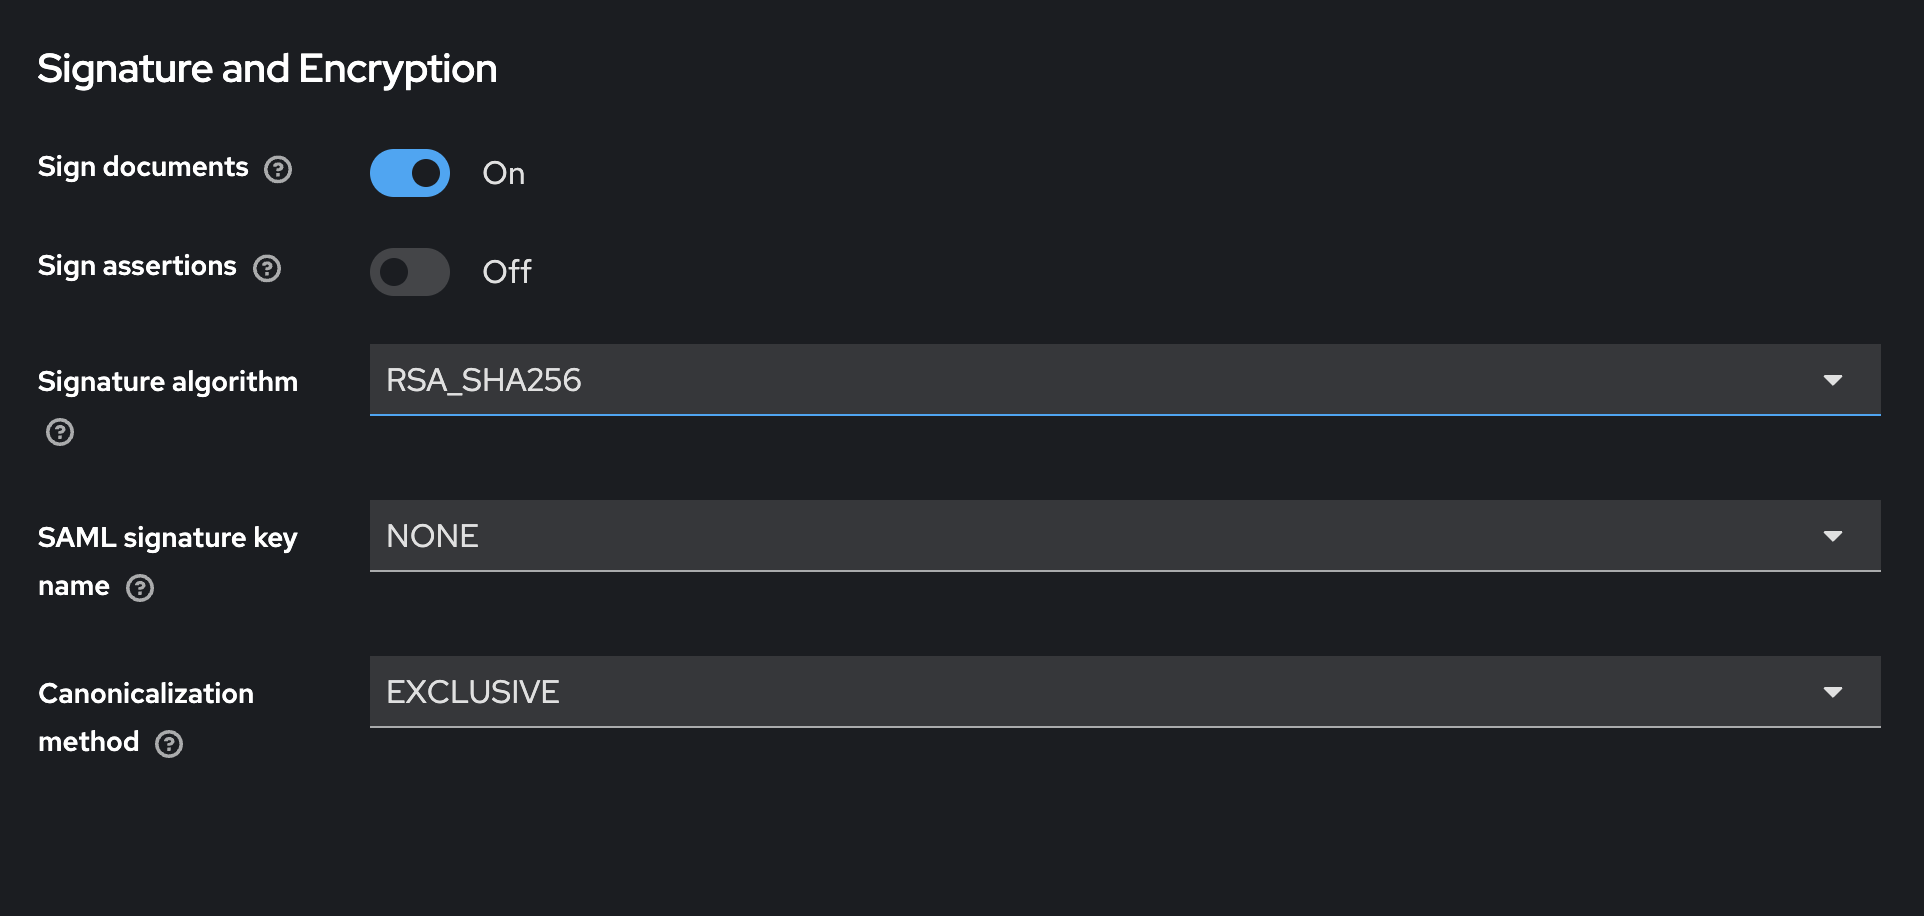View help for Canonicalization method
The width and height of the screenshot is (1924, 916).
pos(169,744)
